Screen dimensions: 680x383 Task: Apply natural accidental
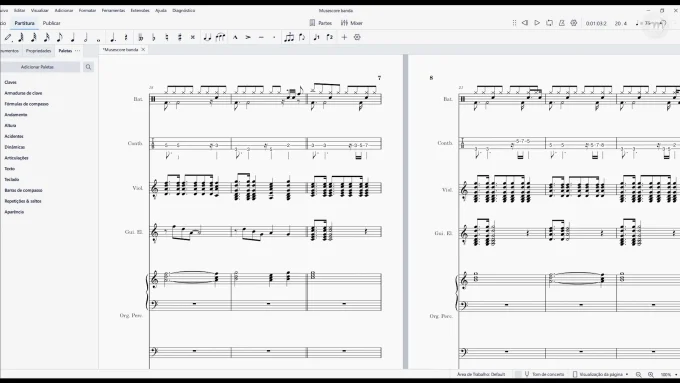[167, 37]
